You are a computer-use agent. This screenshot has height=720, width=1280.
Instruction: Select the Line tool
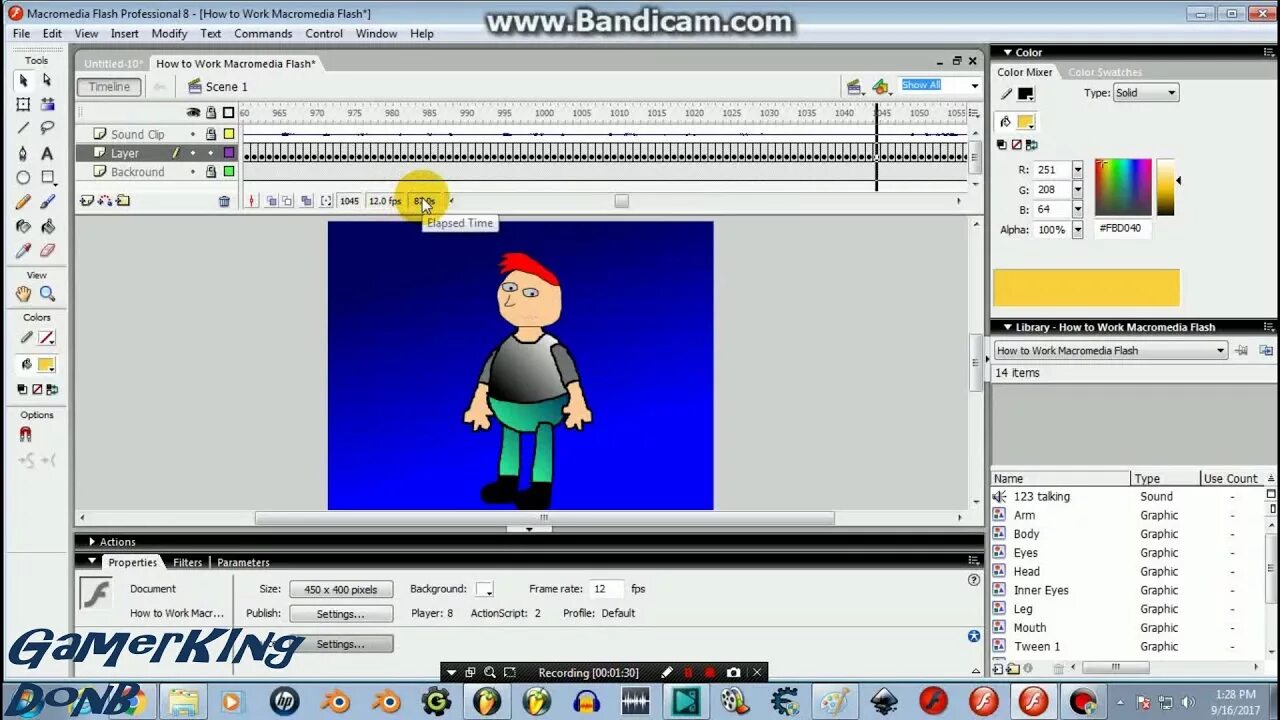click(23, 128)
